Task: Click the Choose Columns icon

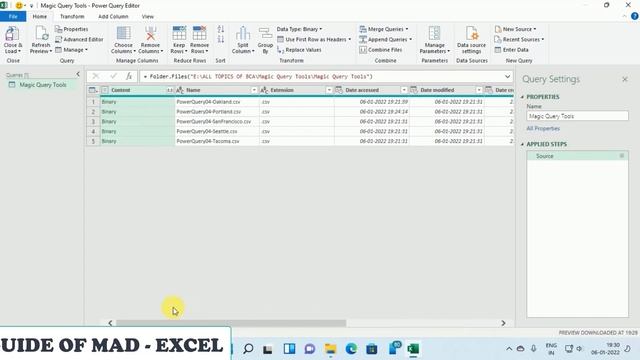Action: pyautogui.click(x=123, y=34)
